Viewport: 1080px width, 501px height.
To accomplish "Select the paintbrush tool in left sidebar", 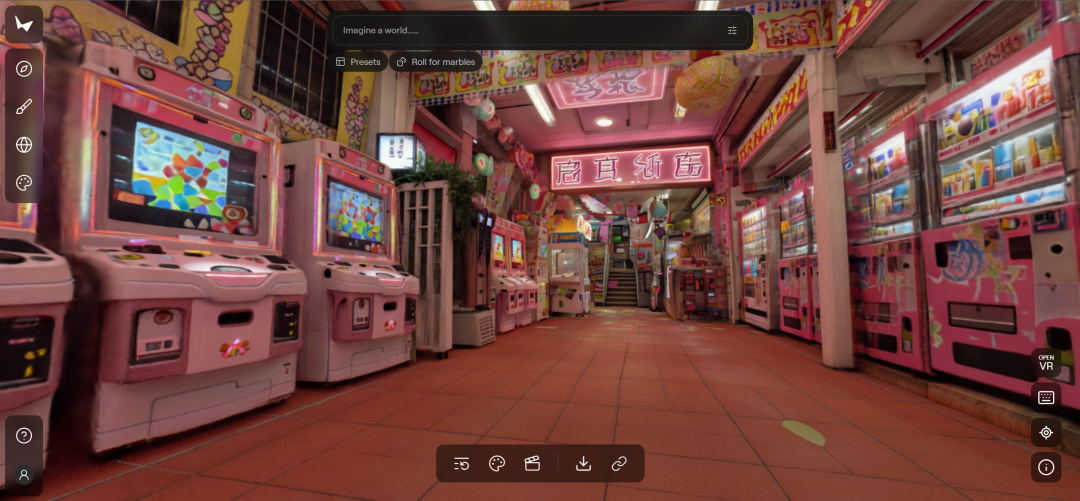I will pos(24,107).
